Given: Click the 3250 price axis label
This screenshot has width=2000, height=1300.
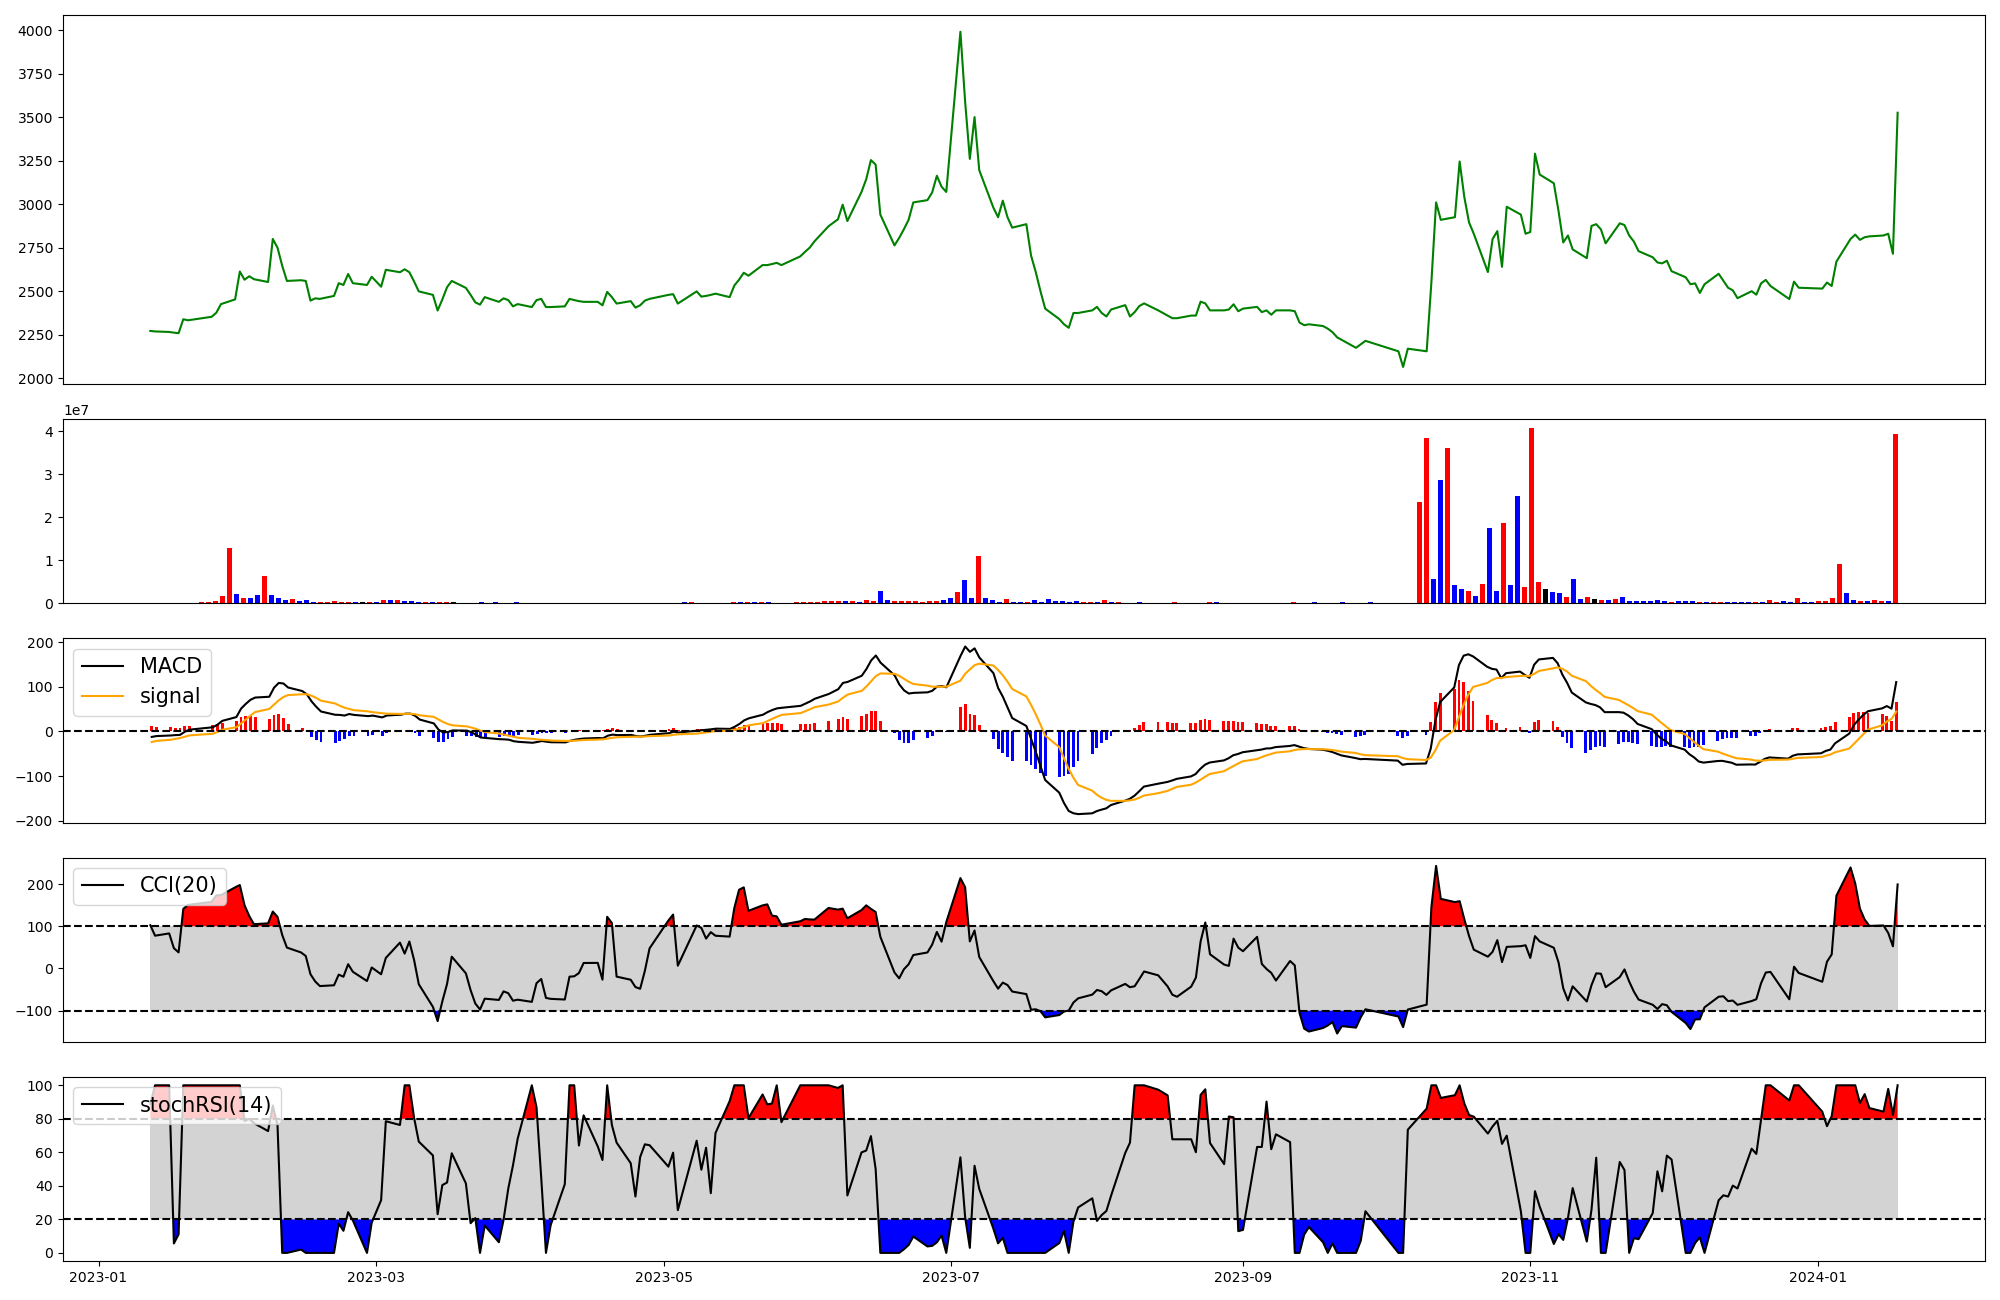Looking at the screenshot, I should [36, 161].
